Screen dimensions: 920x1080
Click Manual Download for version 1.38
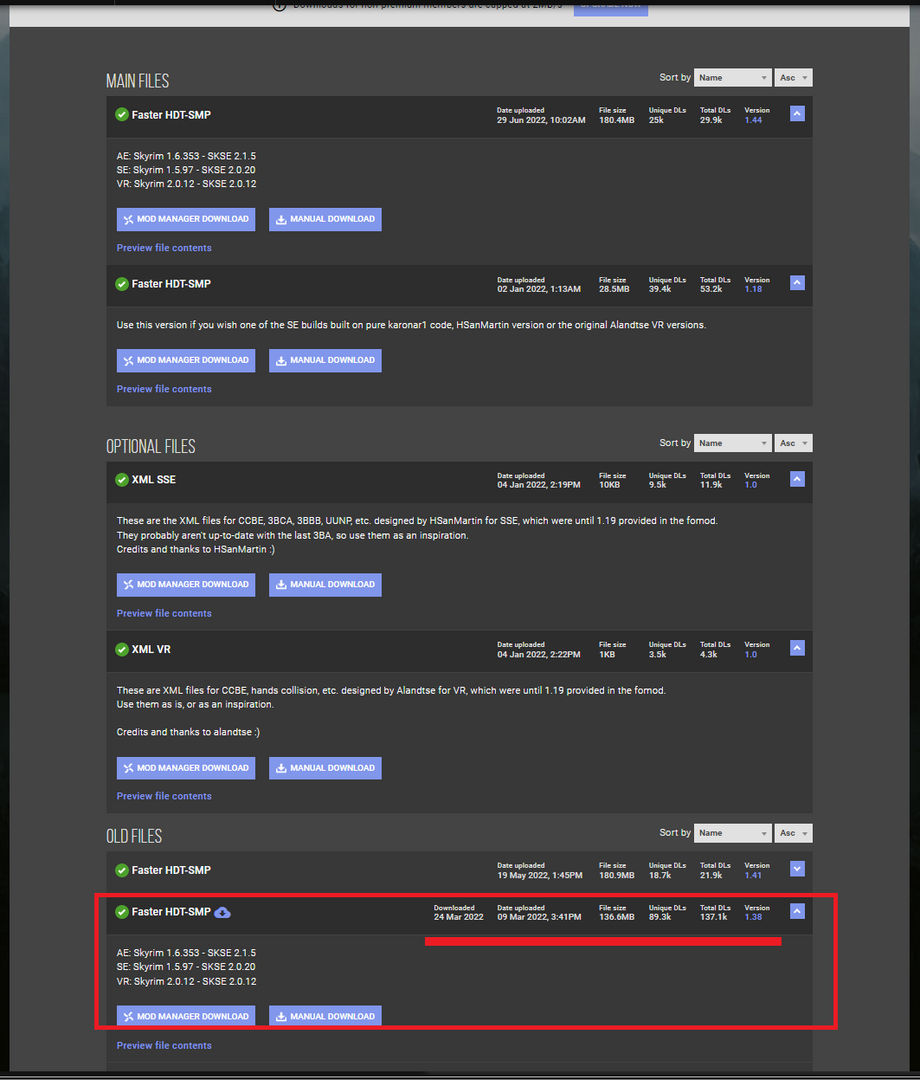pyautogui.click(x=325, y=1016)
